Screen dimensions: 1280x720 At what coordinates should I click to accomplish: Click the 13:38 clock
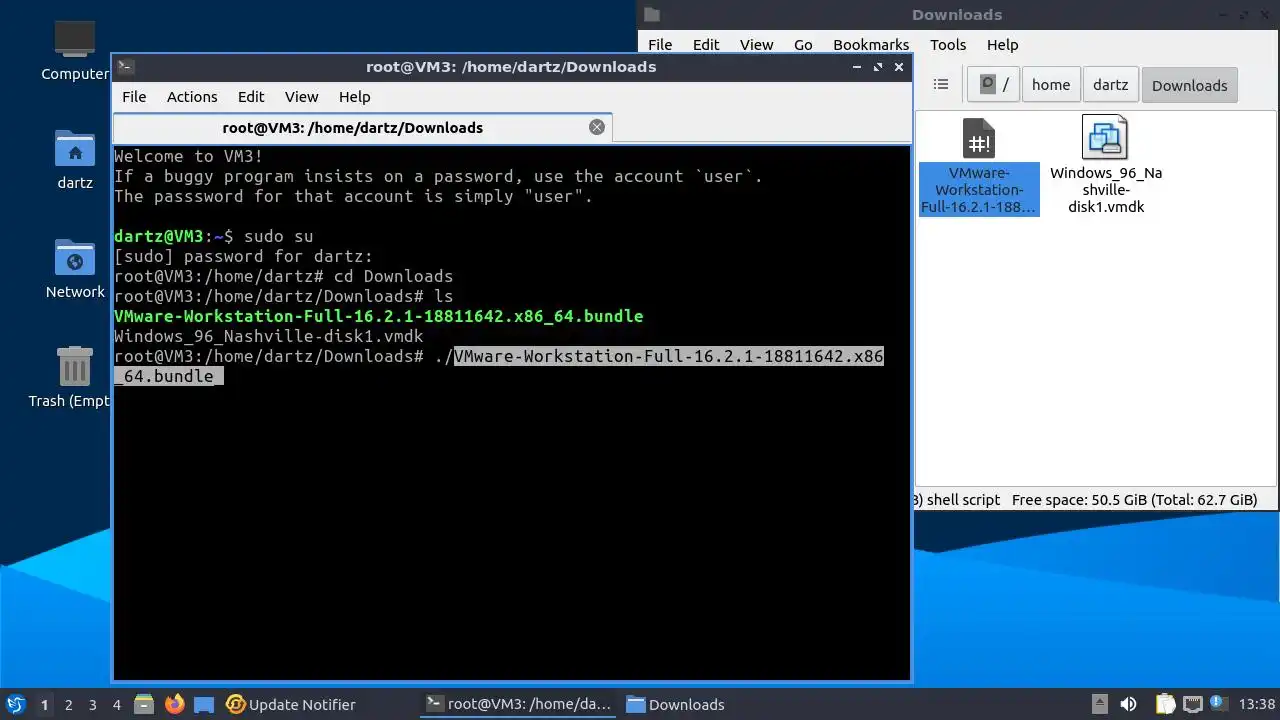click(1257, 705)
